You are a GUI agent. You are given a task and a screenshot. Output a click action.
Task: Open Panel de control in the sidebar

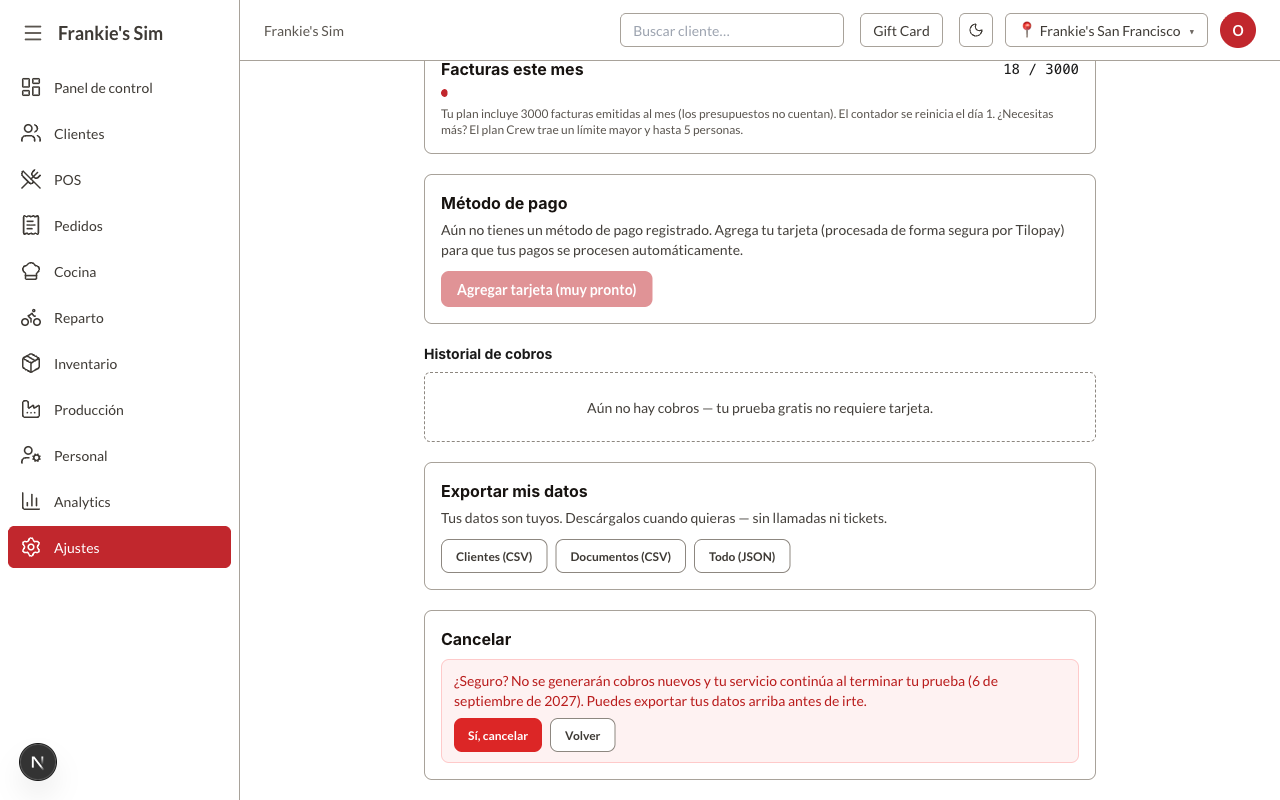coord(119,87)
